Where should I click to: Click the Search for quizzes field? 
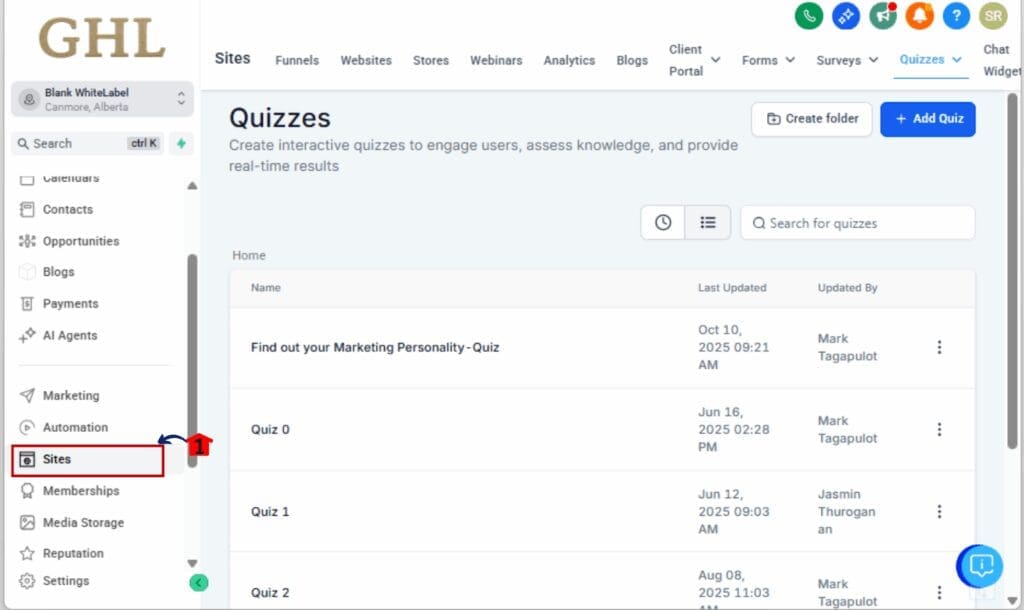pos(858,223)
